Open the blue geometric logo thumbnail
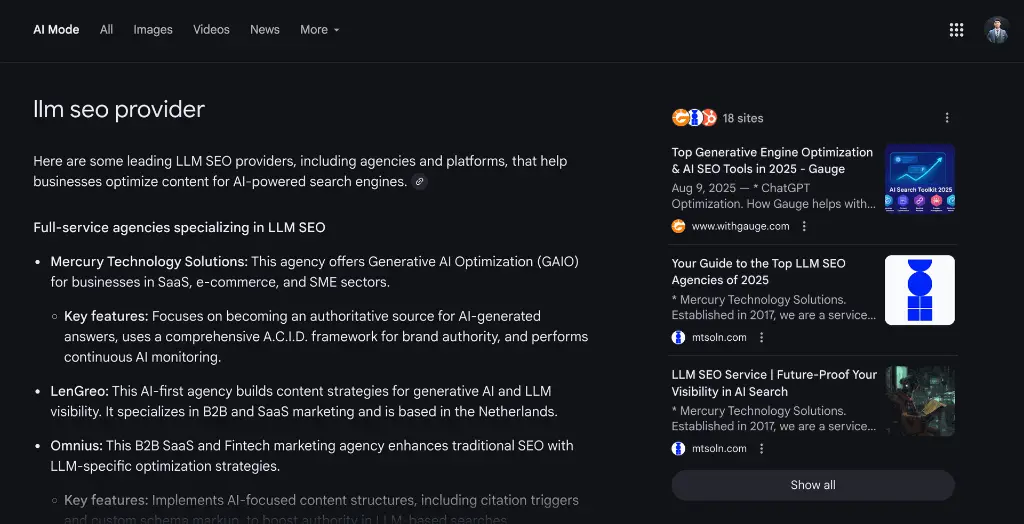Image resolution: width=1024 pixels, height=524 pixels. (920, 289)
